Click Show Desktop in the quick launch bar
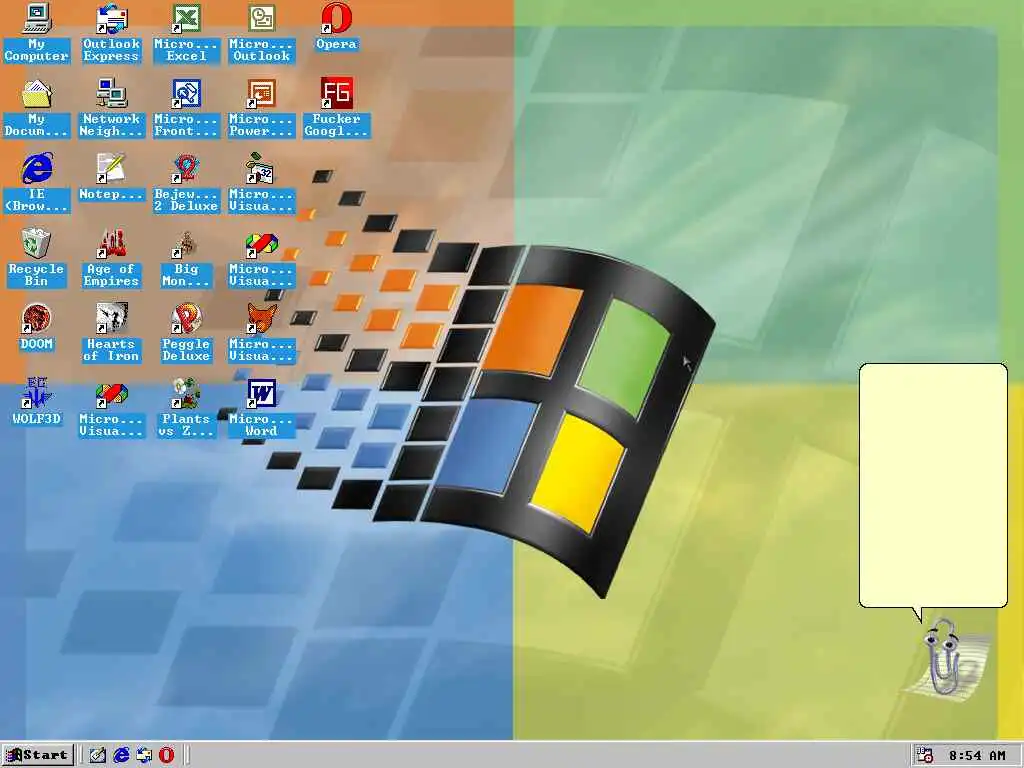The height and width of the screenshot is (768, 1024). coord(98,755)
